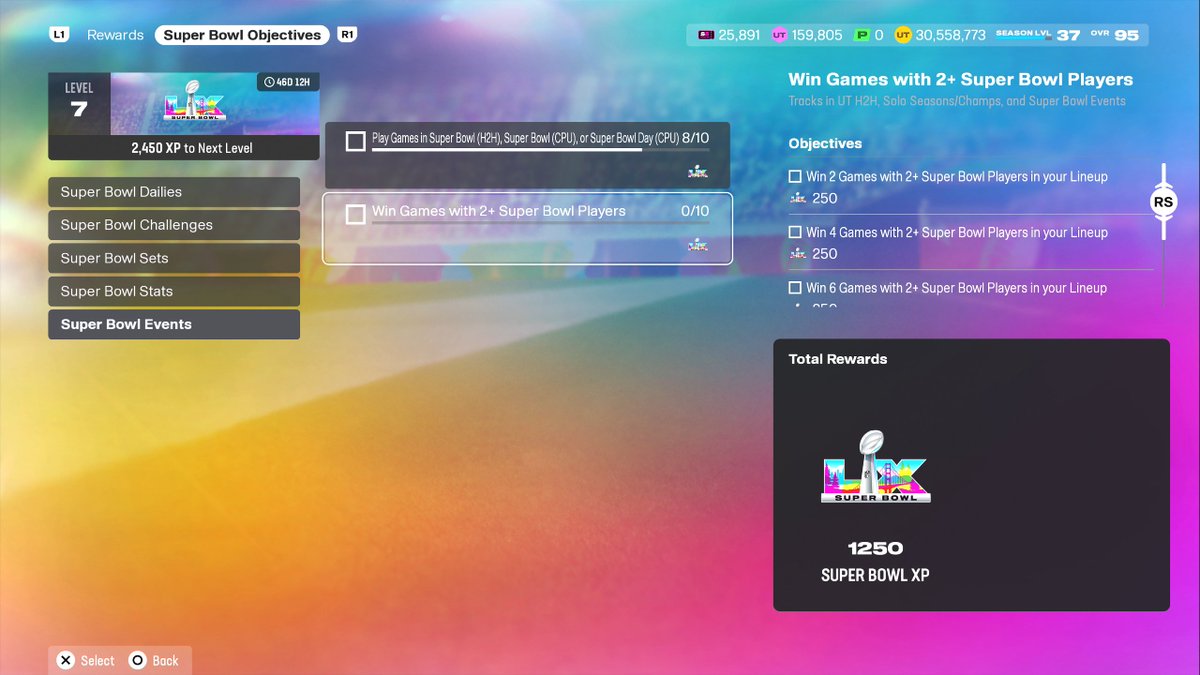The height and width of the screenshot is (675, 1200).
Task: Check the Win 2 Games objective checkbox
Action: click(x=795, y=176)
